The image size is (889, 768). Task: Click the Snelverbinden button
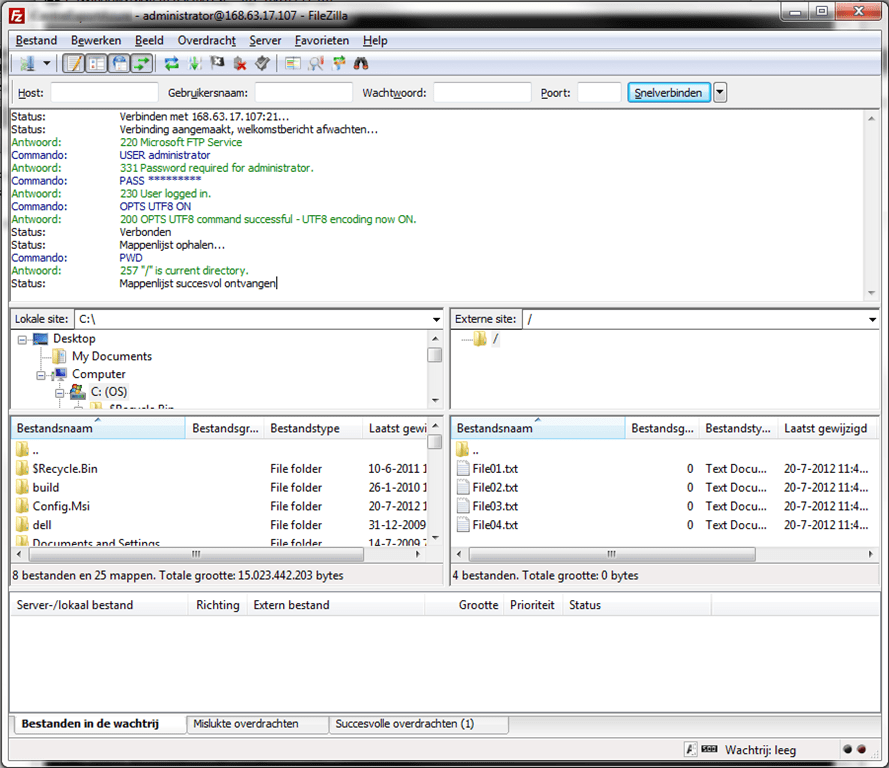point(668,93)
